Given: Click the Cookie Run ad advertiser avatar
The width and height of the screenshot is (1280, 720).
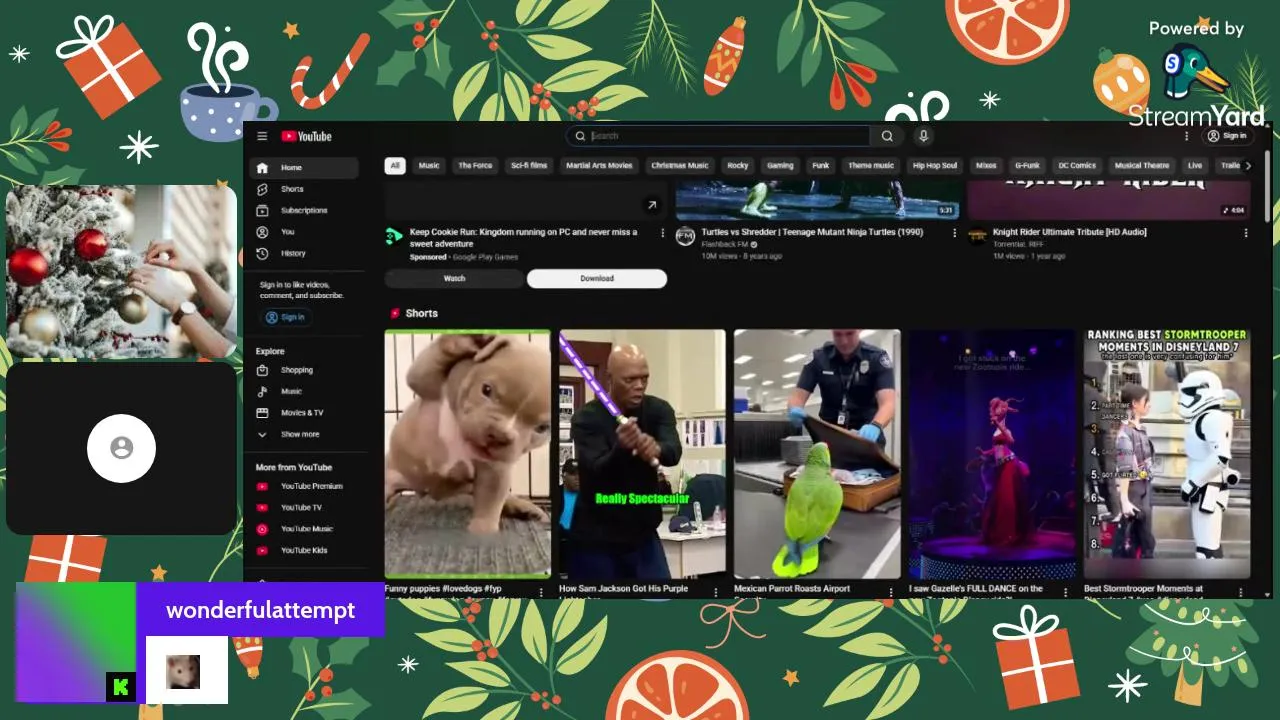Looking at the screenshot, I should pos(394,236).
